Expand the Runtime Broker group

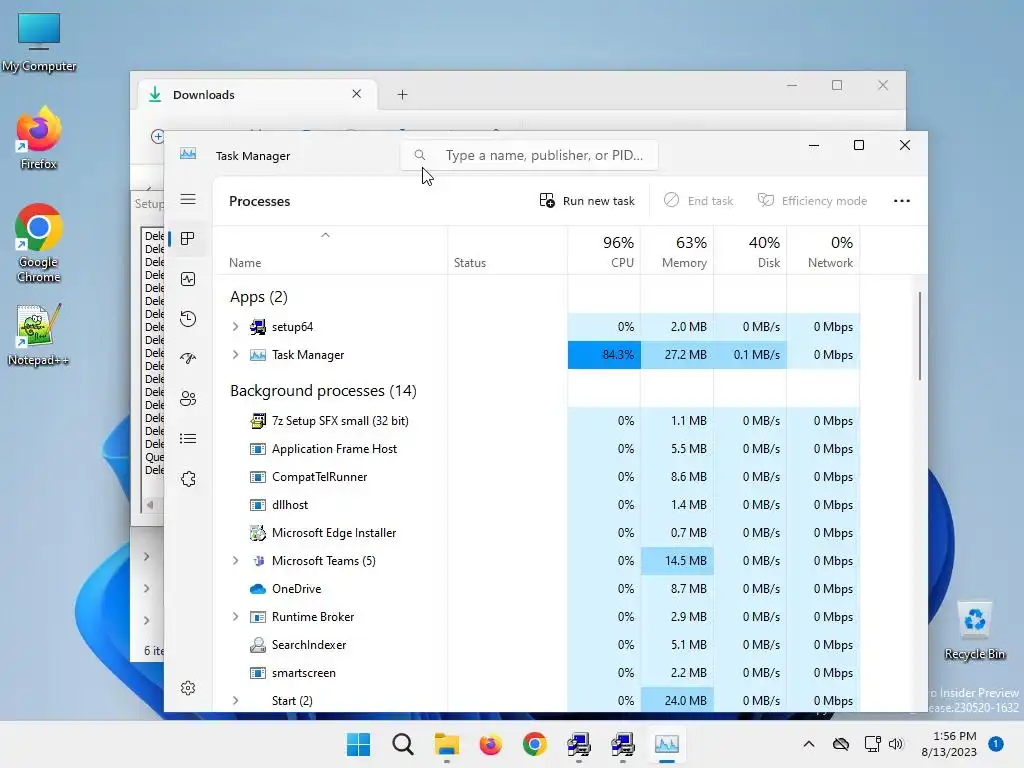(x=236, y=616)
